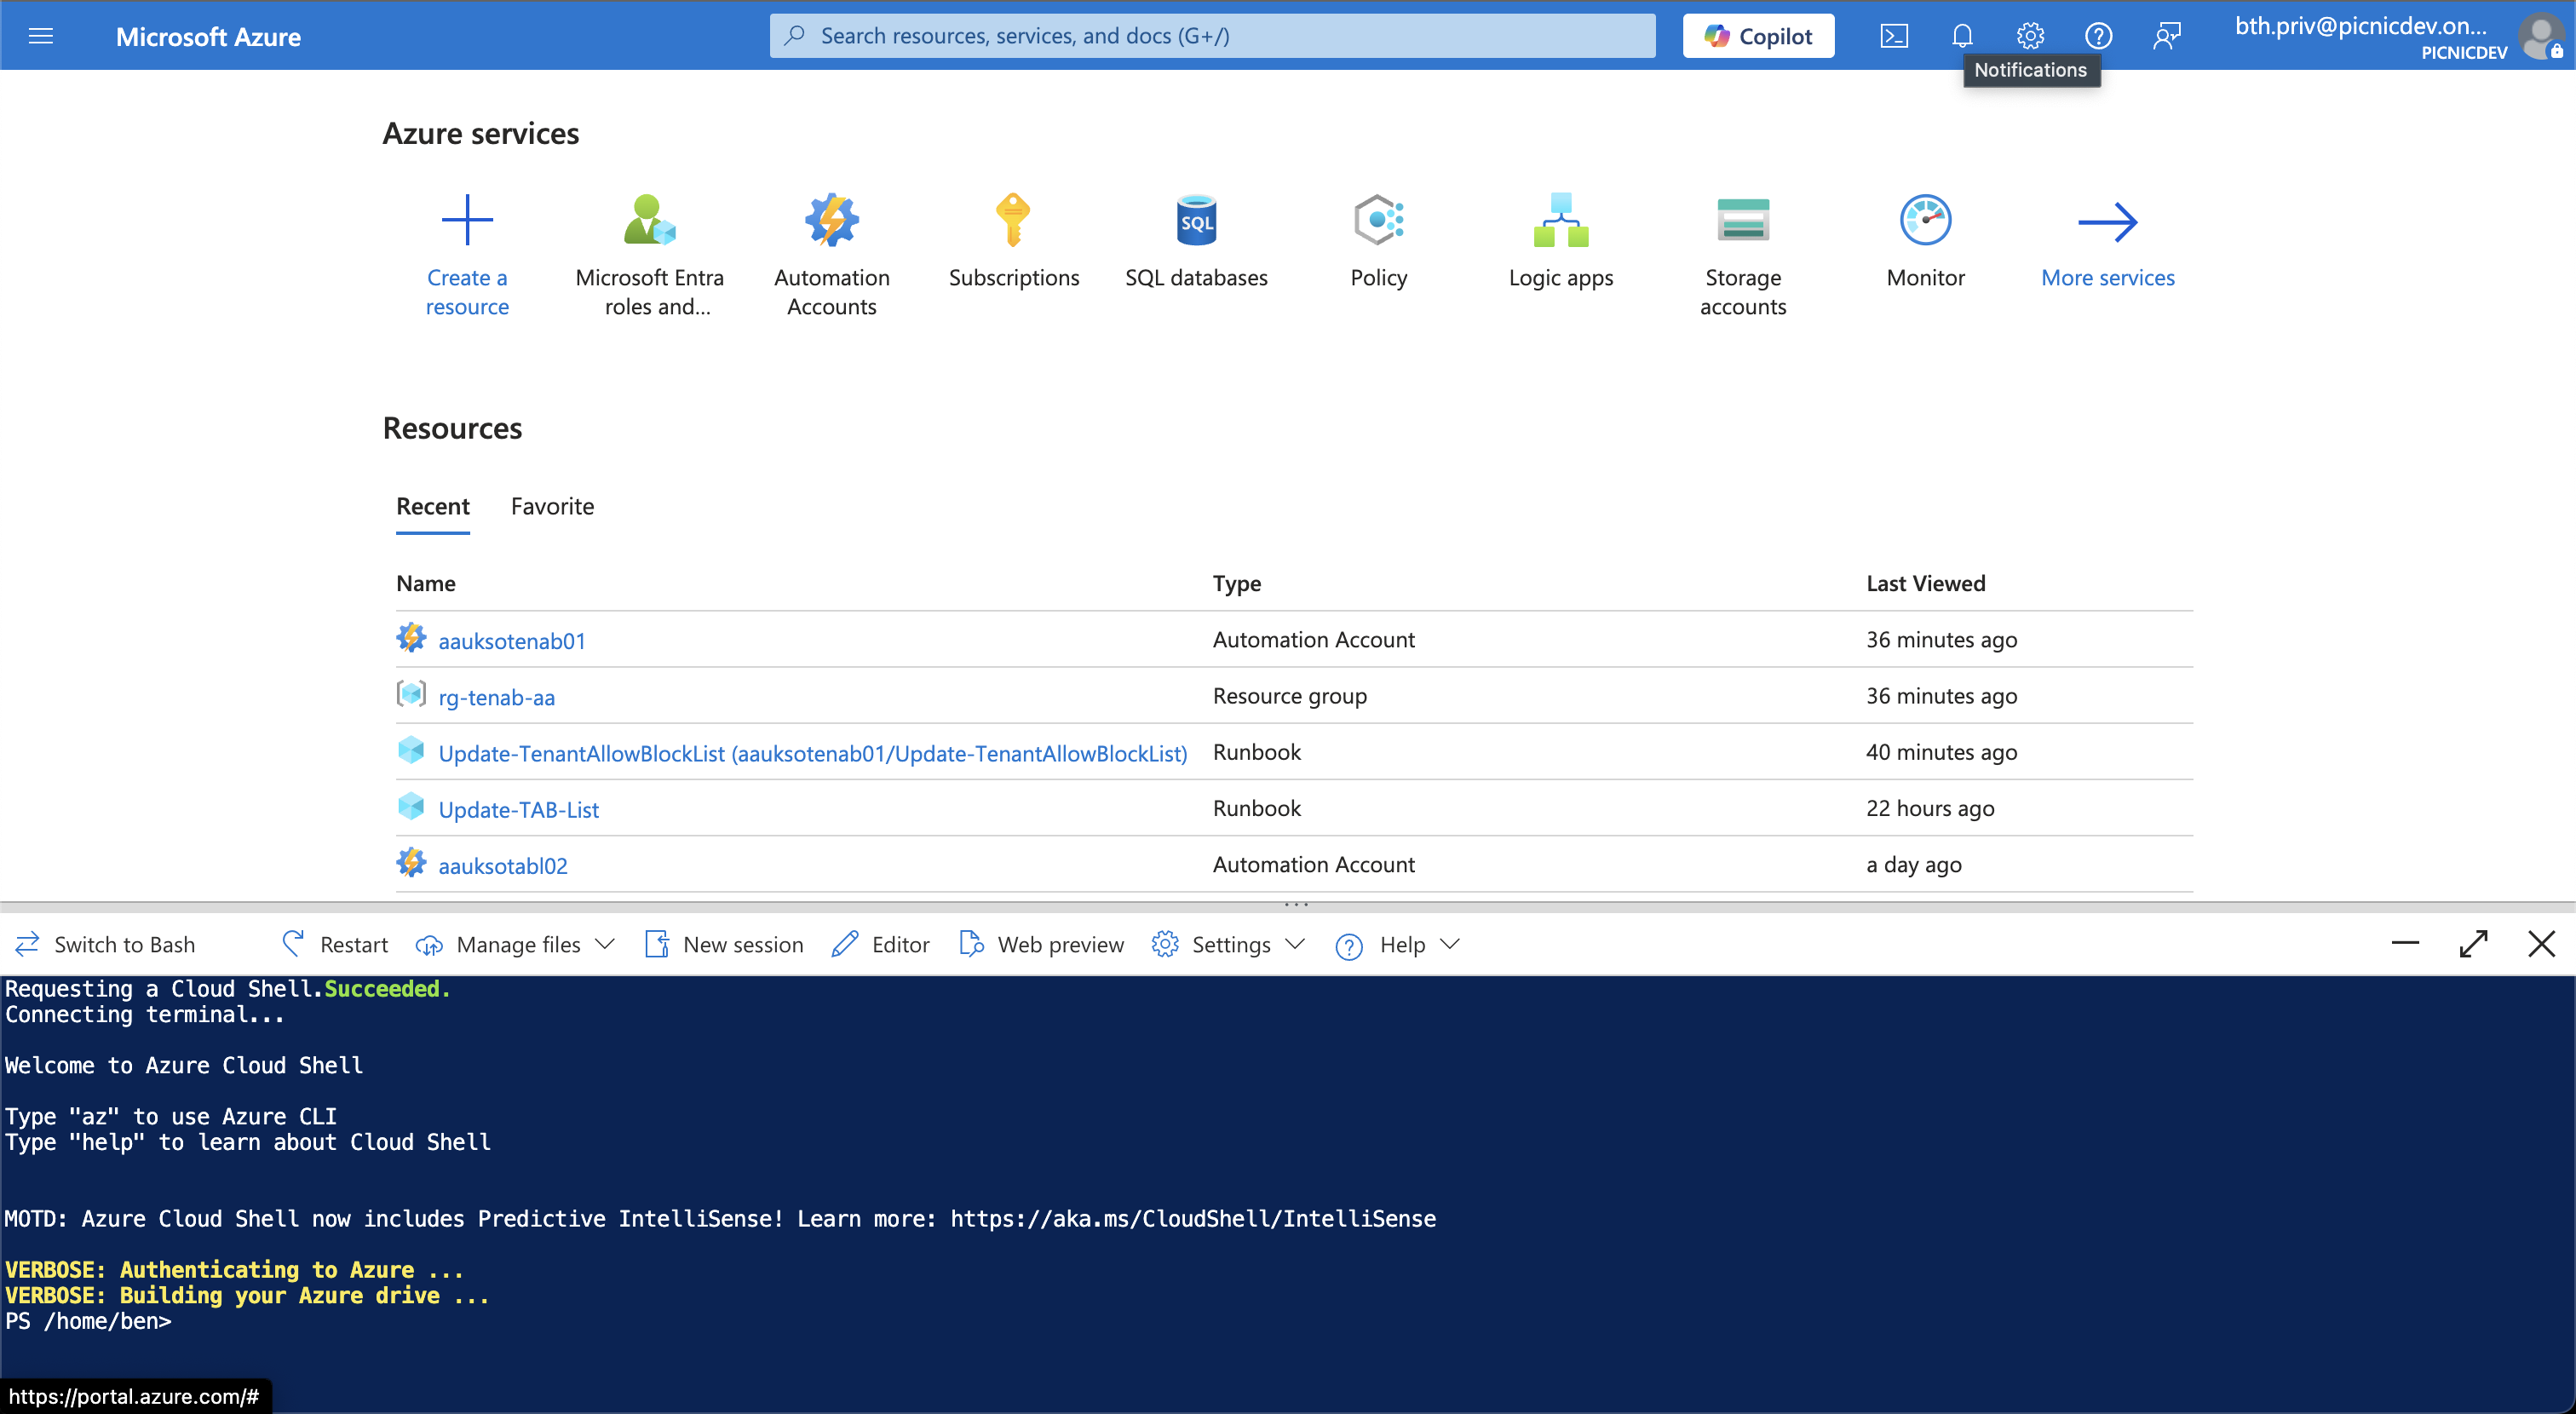
Task: Click the Create a resource plus icon
Action: click(467, 219)
